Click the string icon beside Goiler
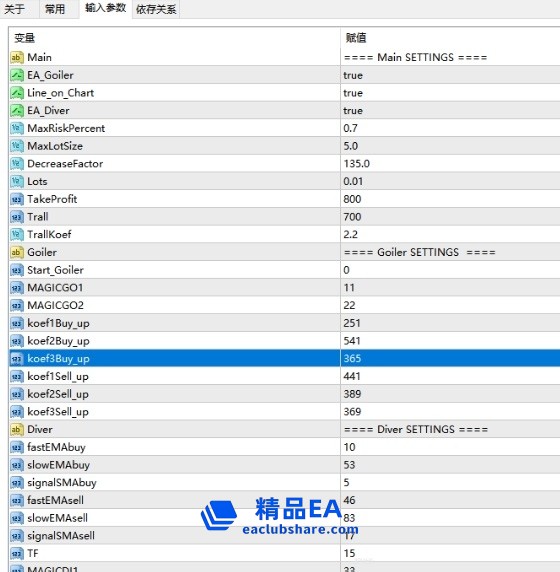 [x=16, y=252]
